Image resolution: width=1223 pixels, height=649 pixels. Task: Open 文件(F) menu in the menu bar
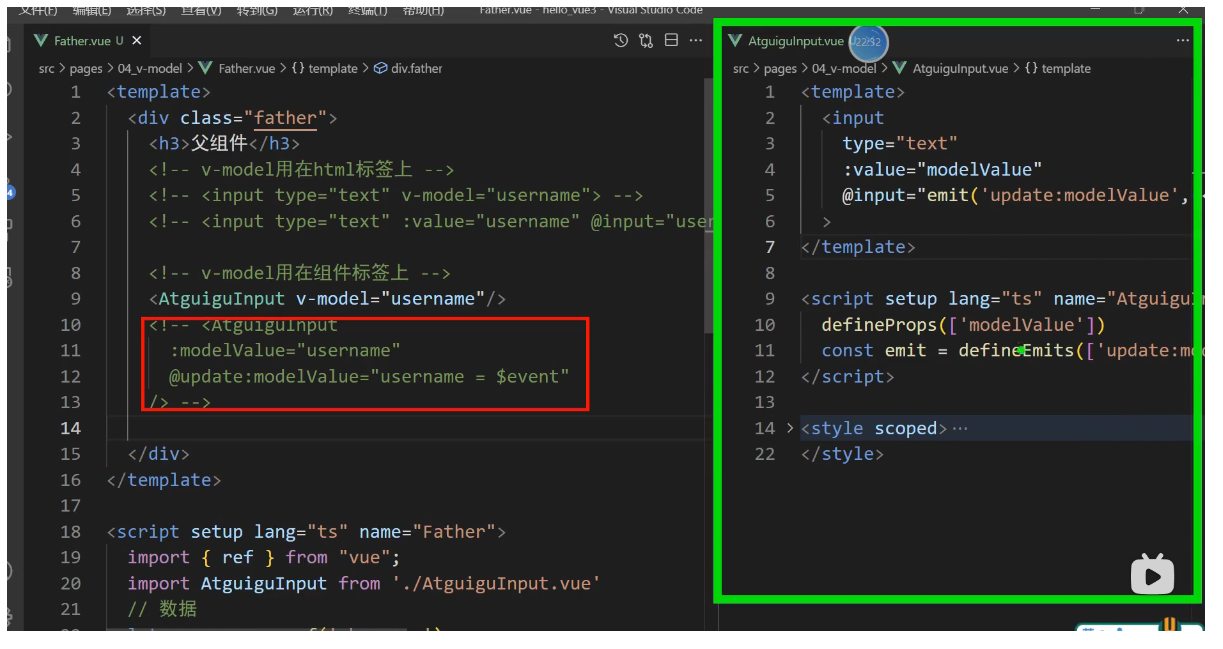pos(37,10)
